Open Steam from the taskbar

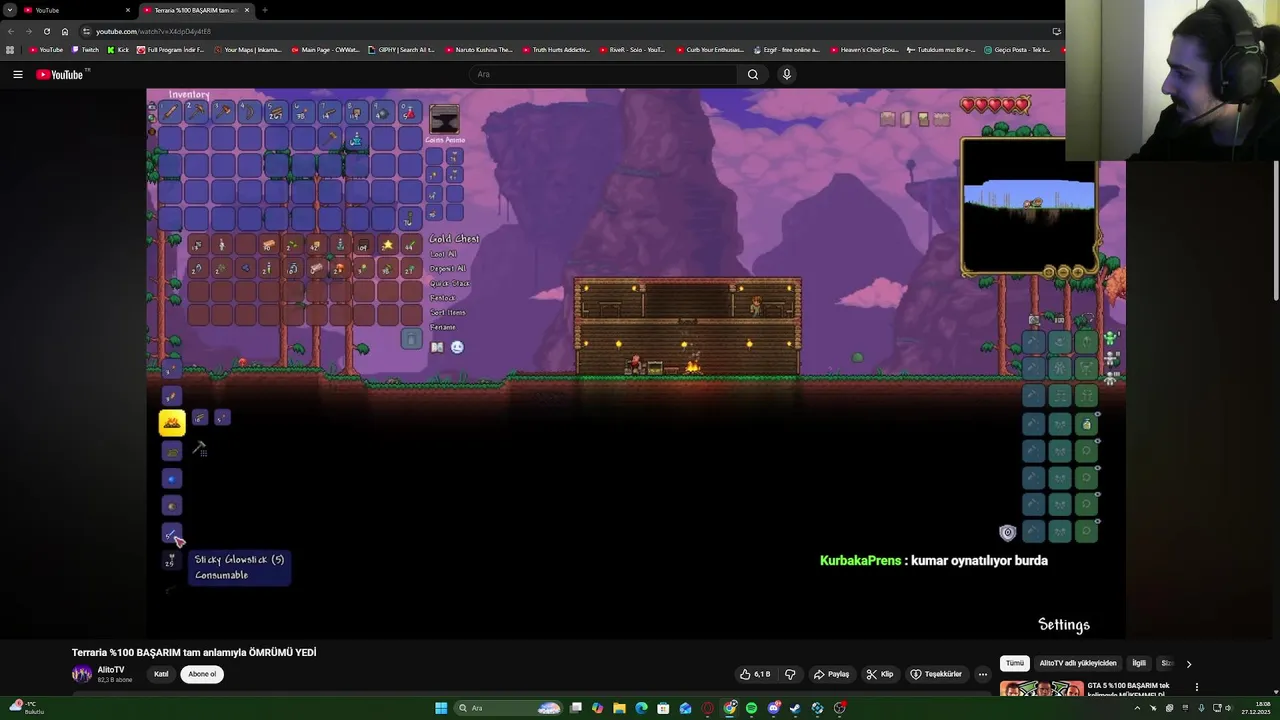(795, 708)
